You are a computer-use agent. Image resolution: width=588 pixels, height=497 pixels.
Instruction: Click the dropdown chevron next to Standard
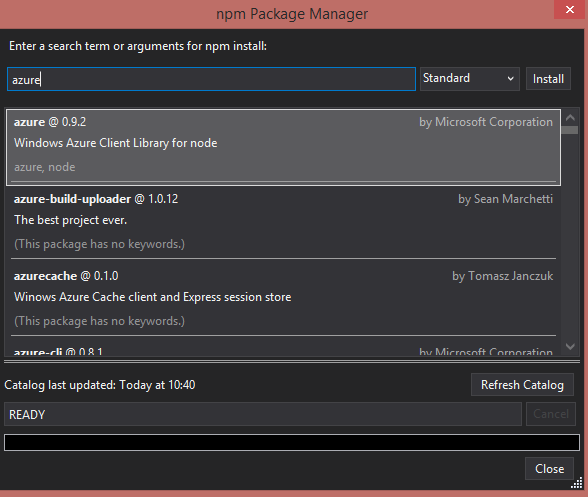(510, 79)
